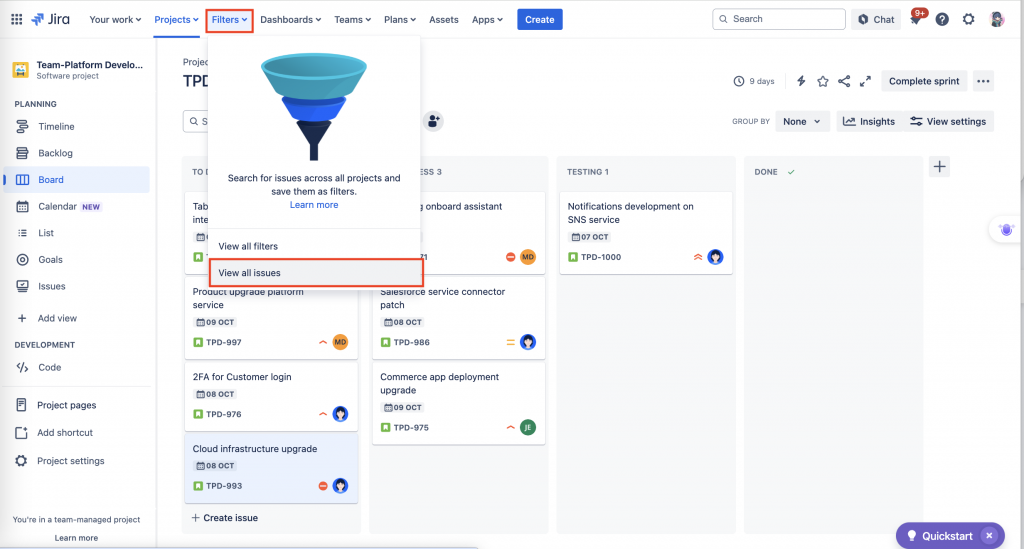Expand the Plans dropdown
Image resolution: width=1024 pixels, height=549 pixels.
[x=400, y=20]
